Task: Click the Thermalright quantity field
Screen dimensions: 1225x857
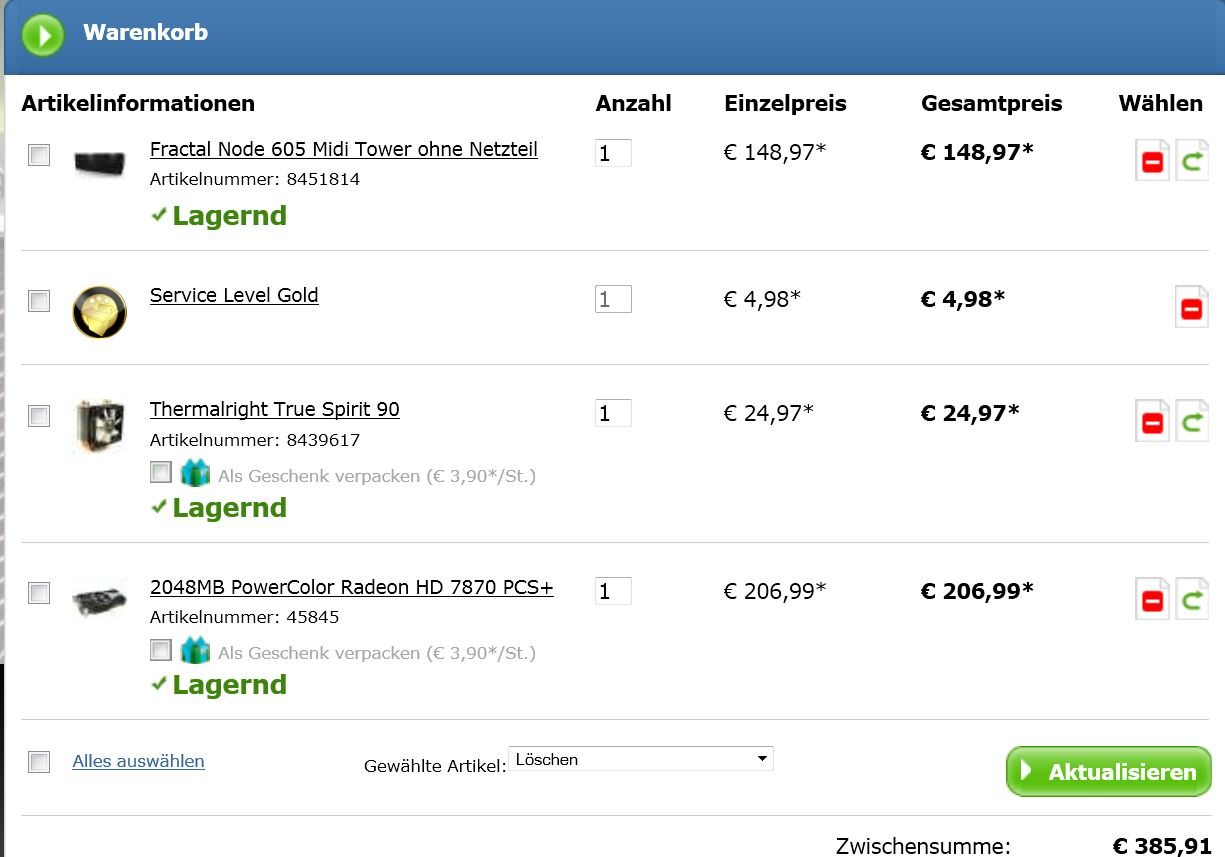Action: [613, 413]
